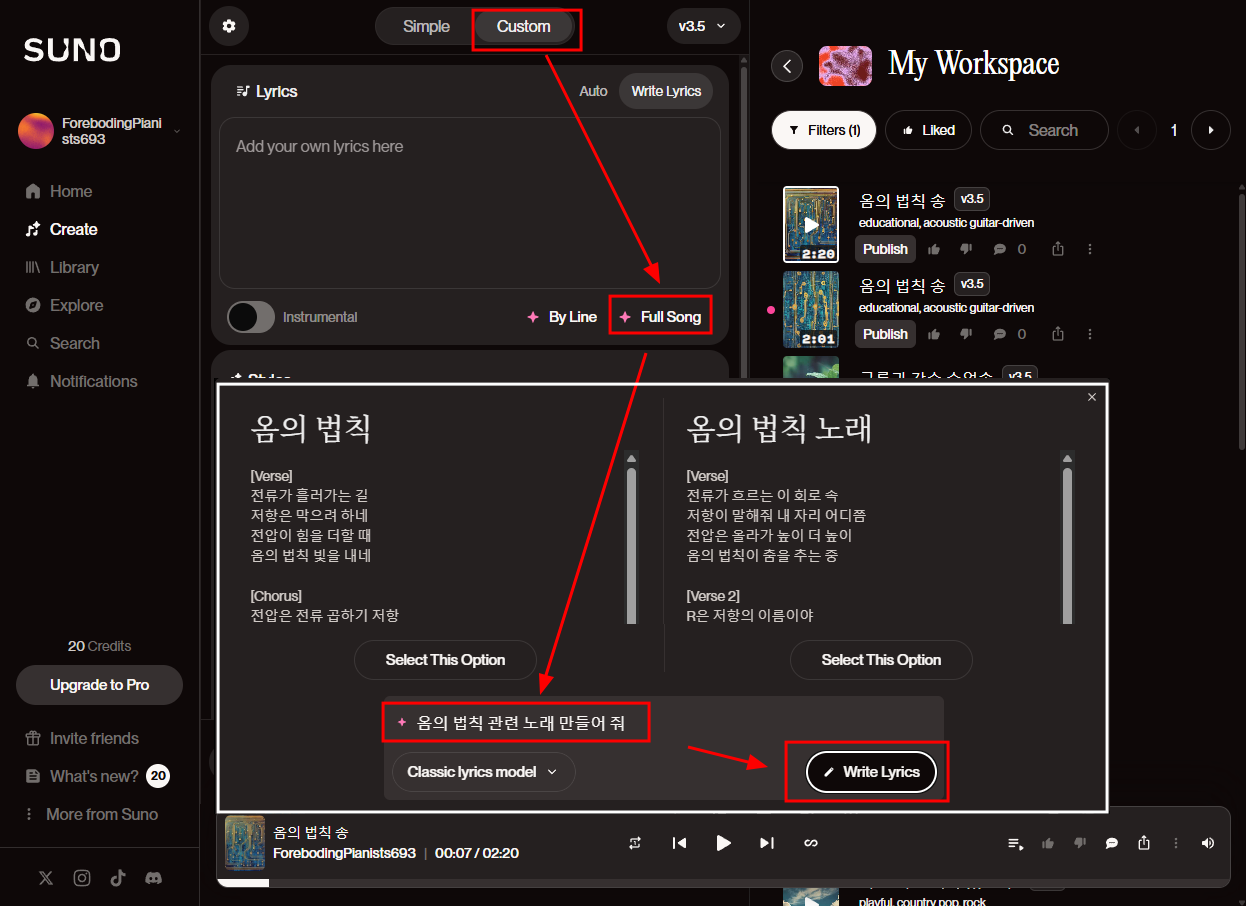Open Explore in sidebar
The height and width of the screenshot is (906, 1246).
pyautogui.click(x=64, y=305)
